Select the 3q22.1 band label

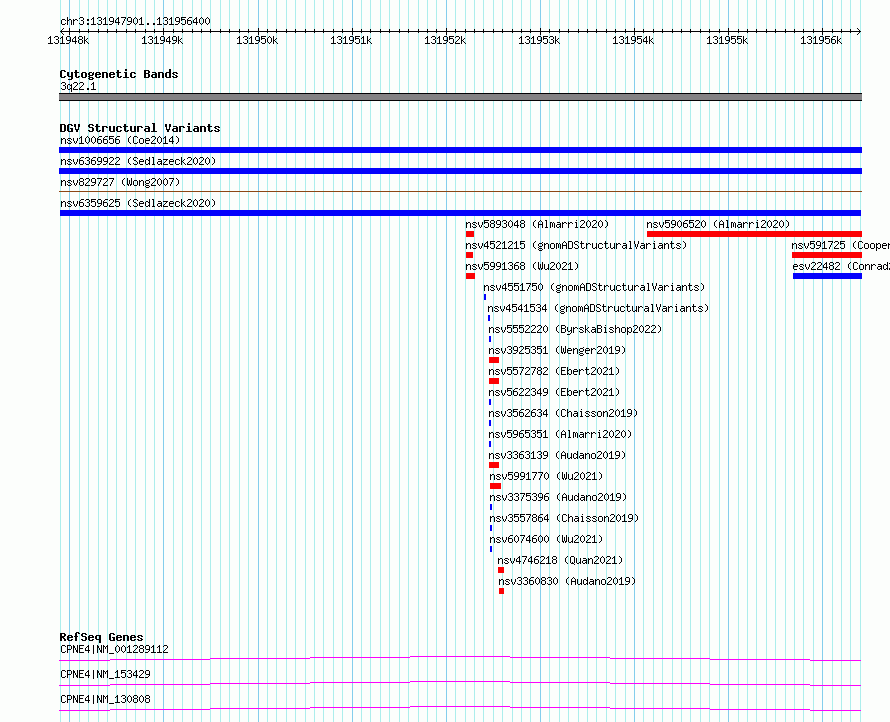pos(78,86)
